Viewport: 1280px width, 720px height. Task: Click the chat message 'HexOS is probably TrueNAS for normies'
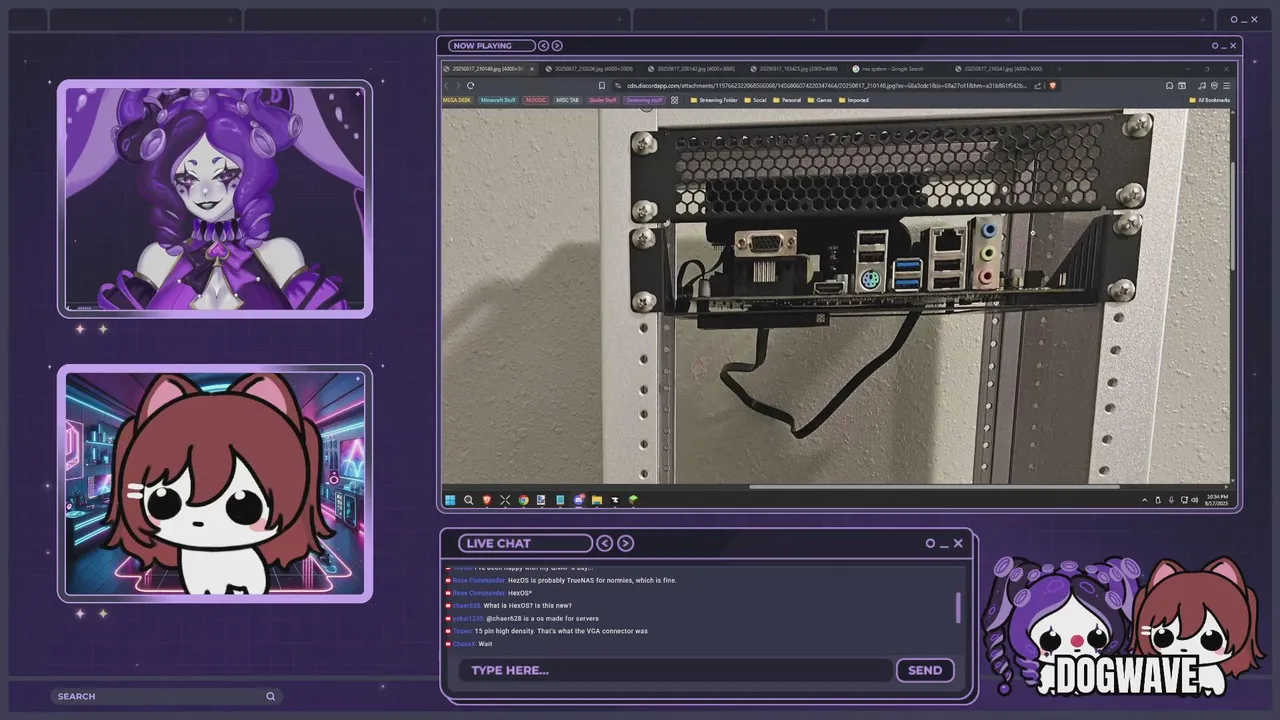pyautogui.click(x=592, y=580)
